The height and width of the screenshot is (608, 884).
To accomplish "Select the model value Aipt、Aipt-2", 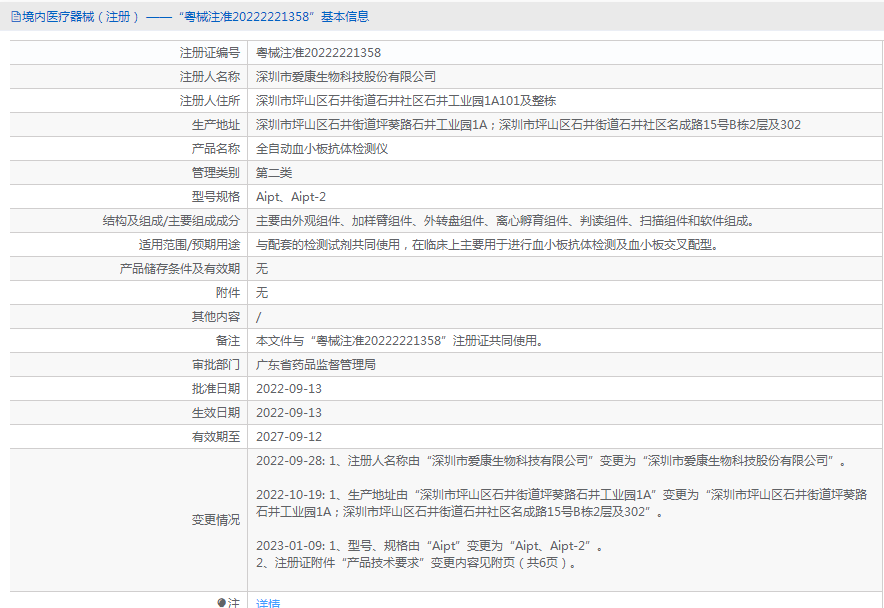I will coord(291,197).
